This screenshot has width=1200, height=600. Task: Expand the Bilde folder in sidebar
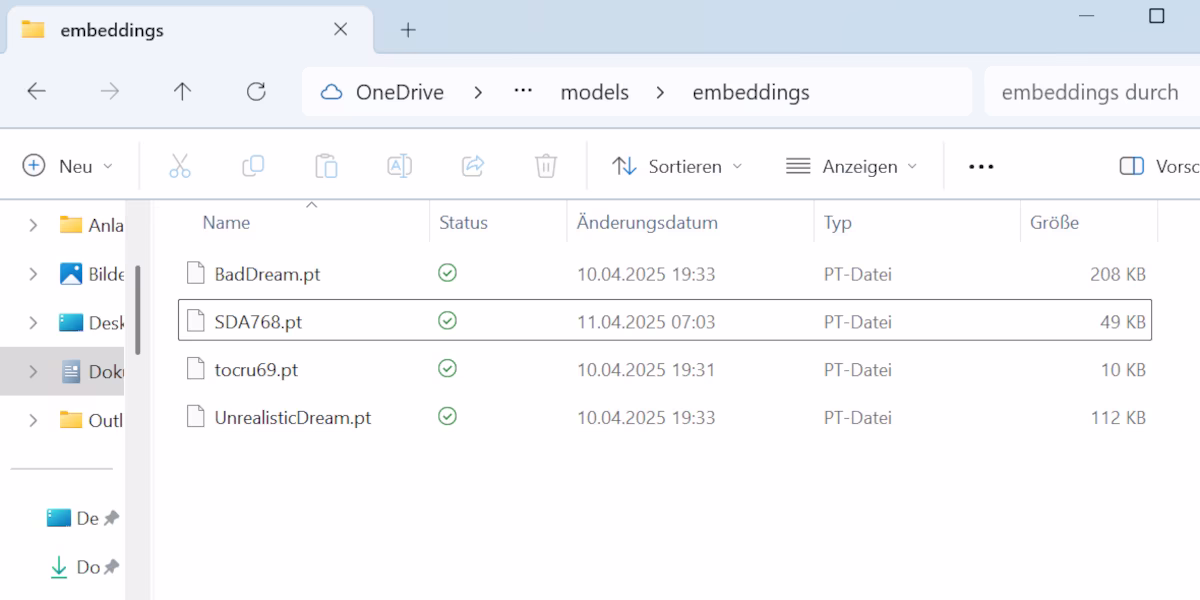point(33,274)
